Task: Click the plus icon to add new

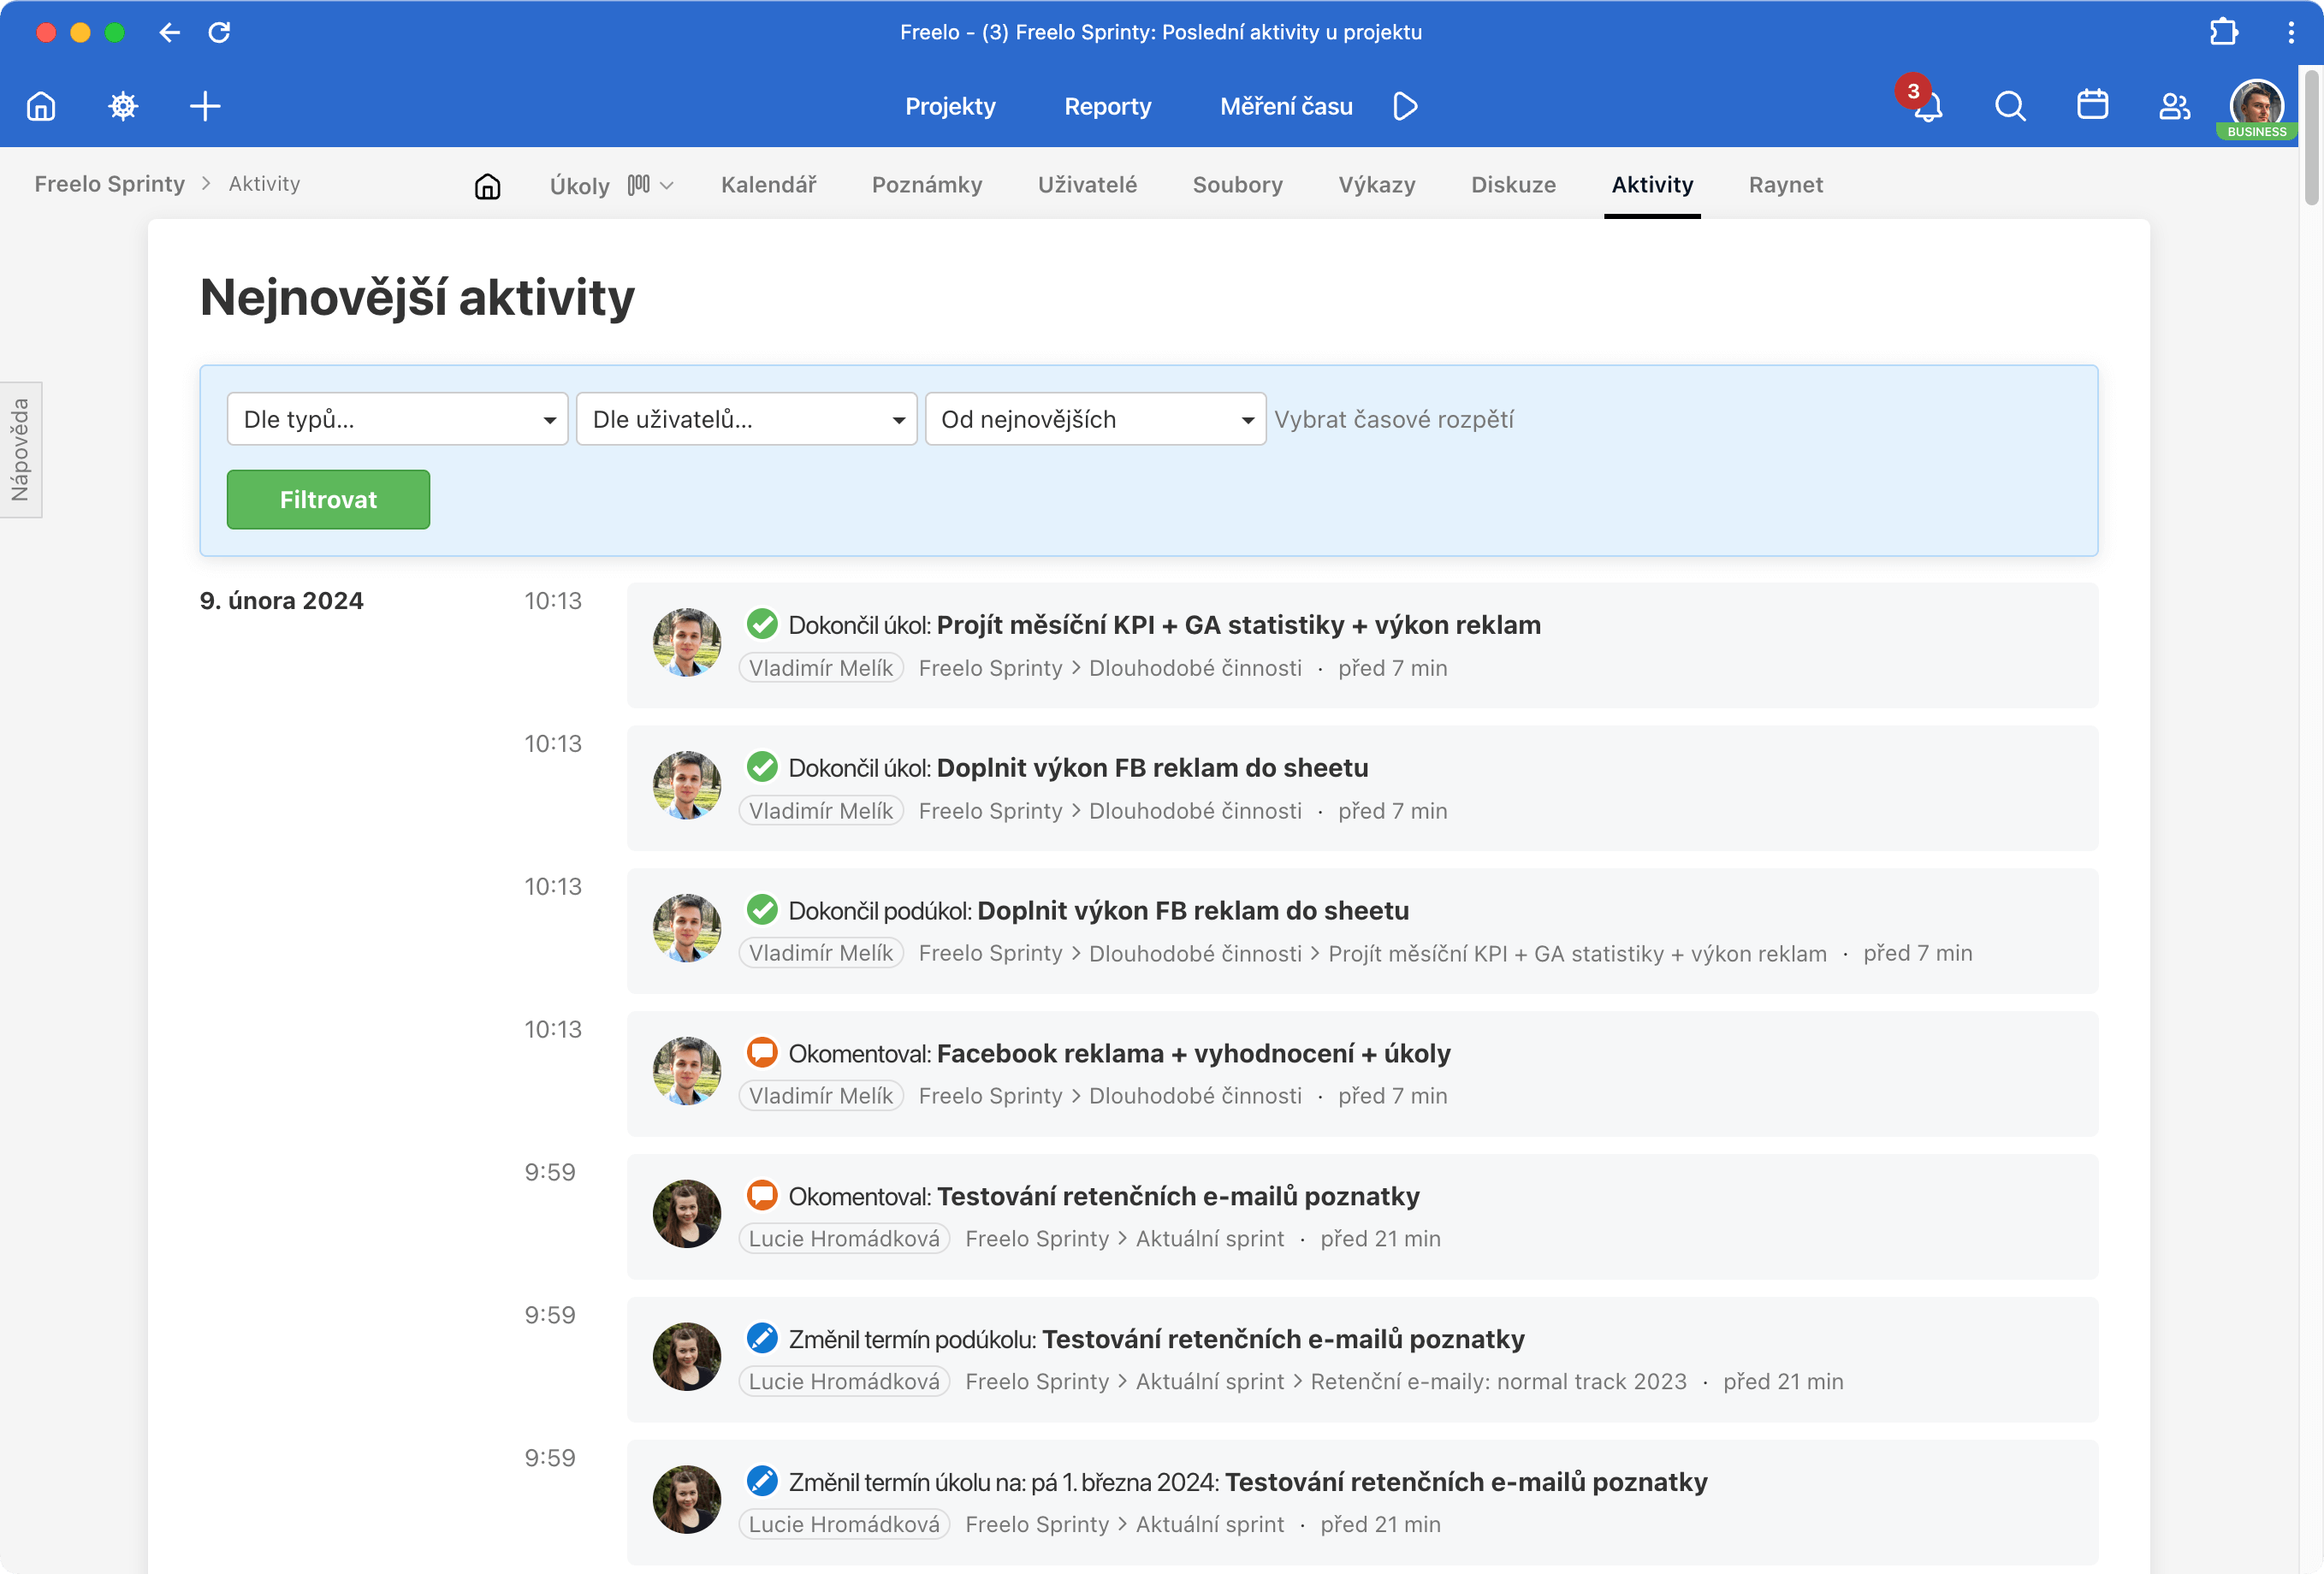Action: coord(205,106)
